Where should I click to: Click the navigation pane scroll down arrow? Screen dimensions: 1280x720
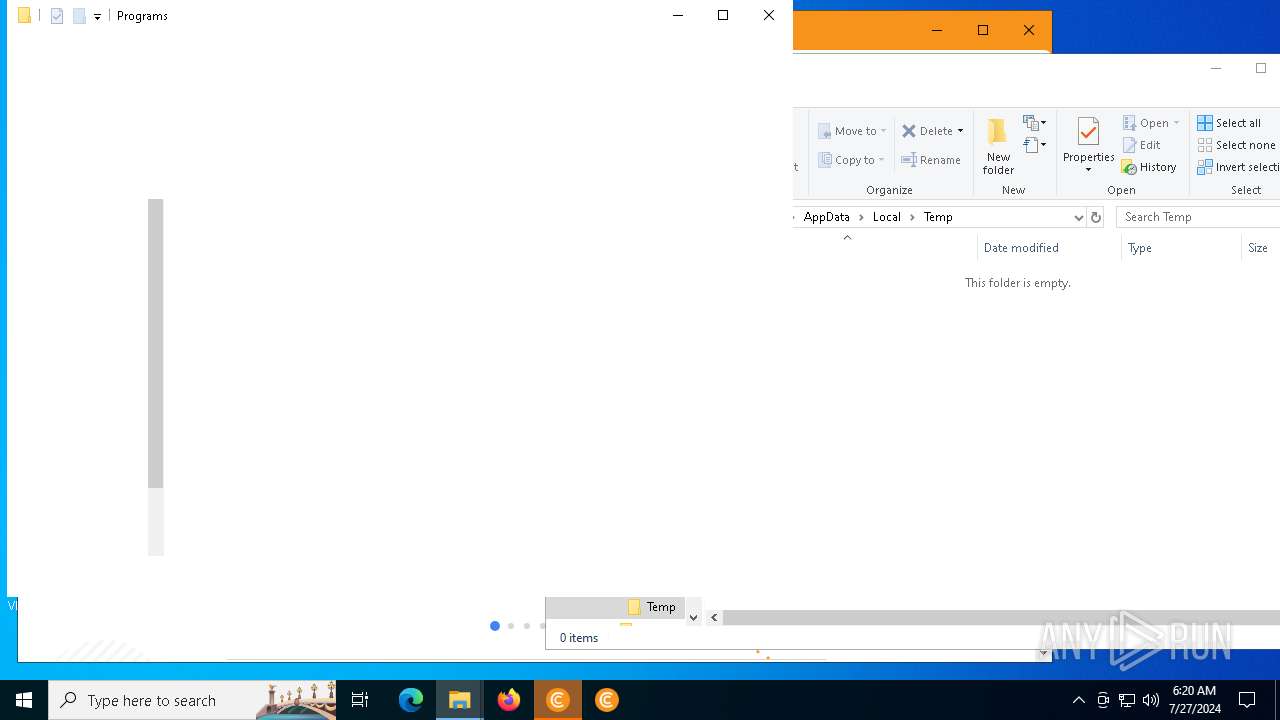693,618
